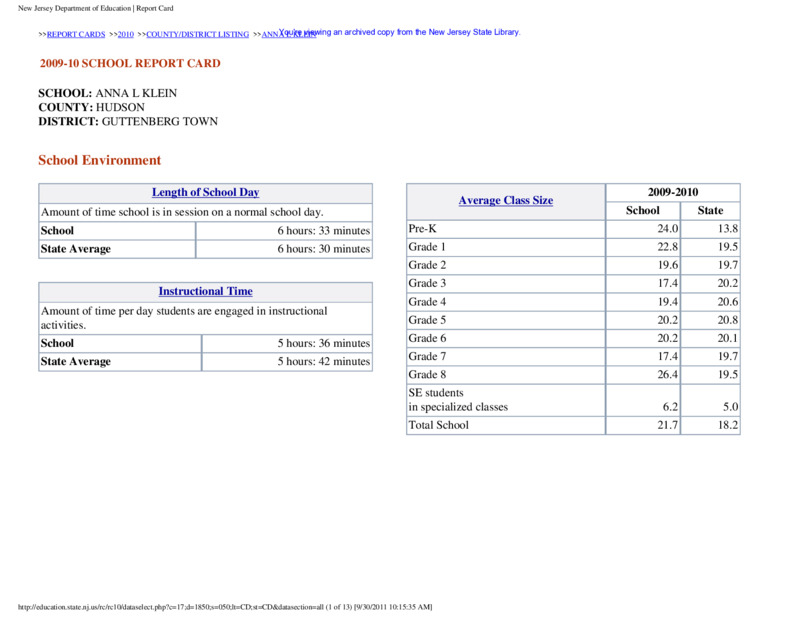Click Grade 5 state value '20.8'

[x=728, y=320]
